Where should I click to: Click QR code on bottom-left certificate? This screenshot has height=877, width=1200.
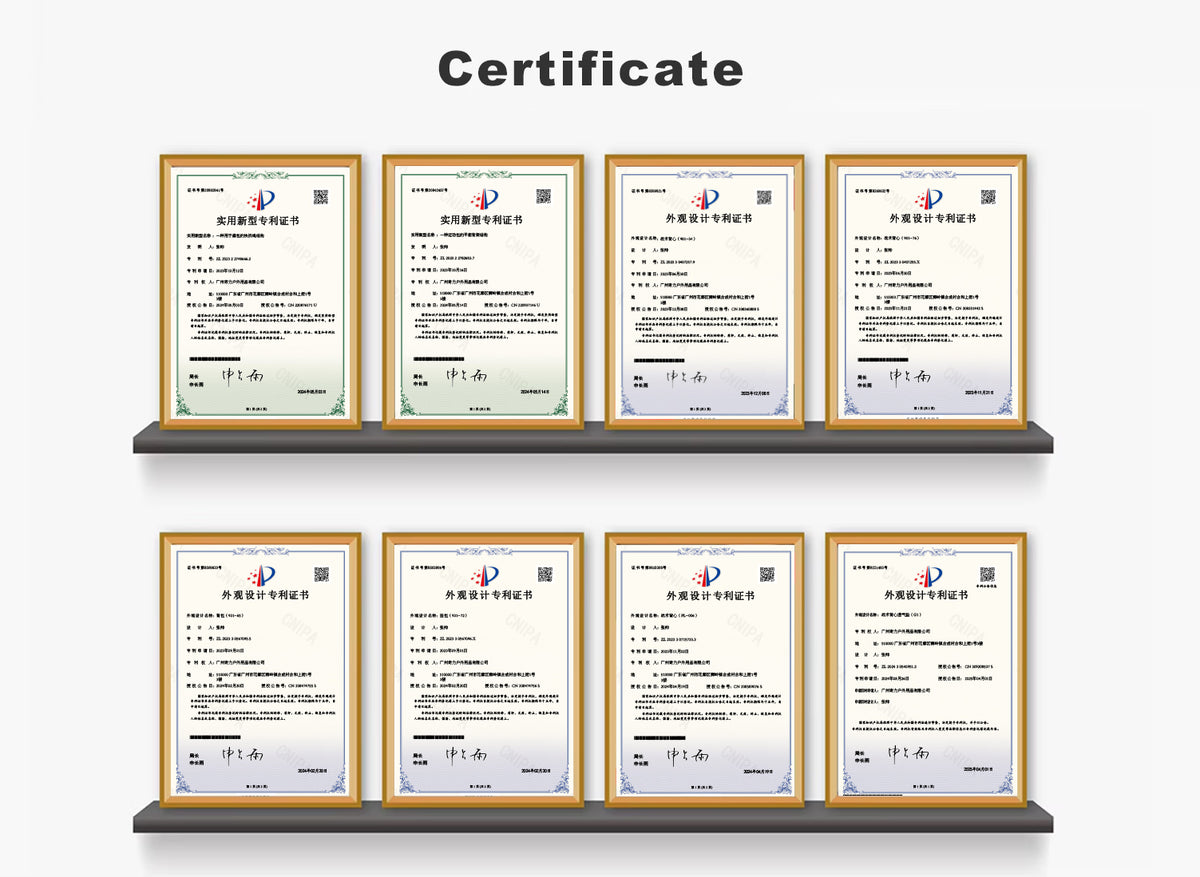(x=320, y=574)
